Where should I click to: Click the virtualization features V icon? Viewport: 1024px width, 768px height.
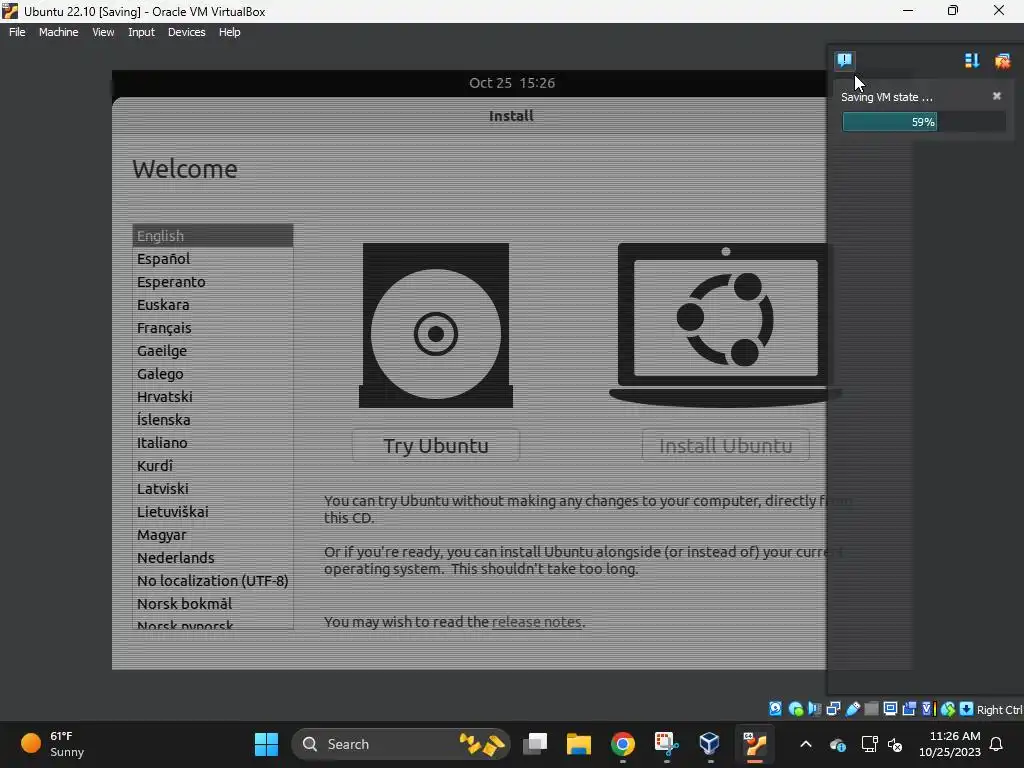[928, 709]
